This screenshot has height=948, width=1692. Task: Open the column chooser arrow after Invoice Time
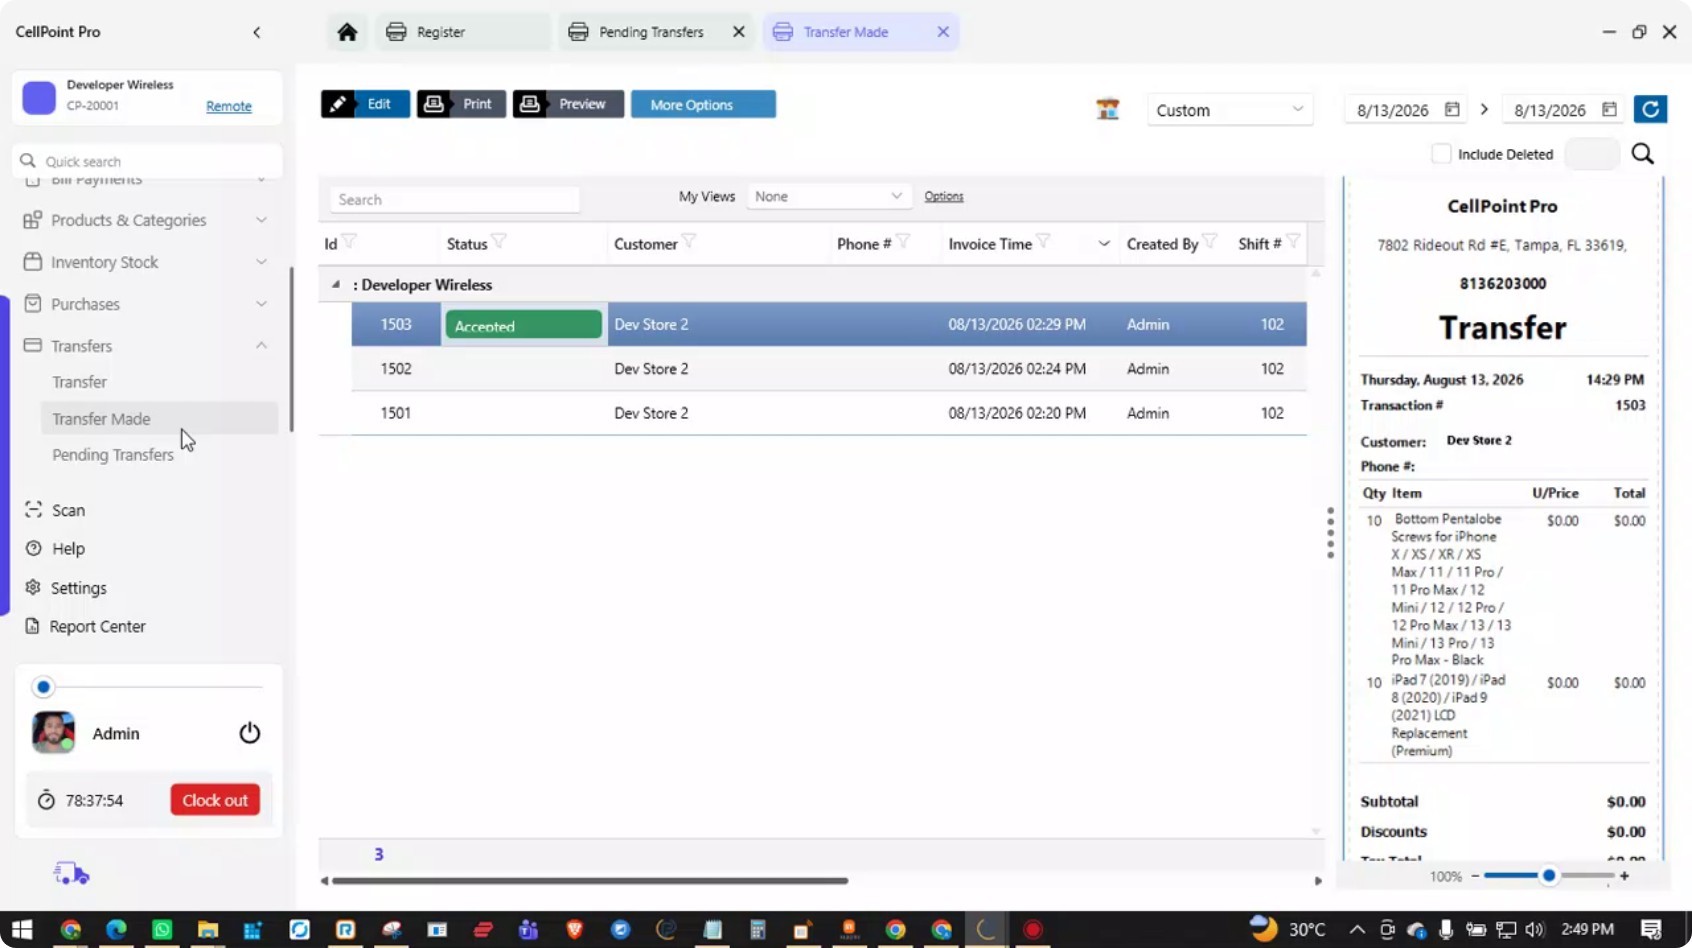tap(1103, 243)
